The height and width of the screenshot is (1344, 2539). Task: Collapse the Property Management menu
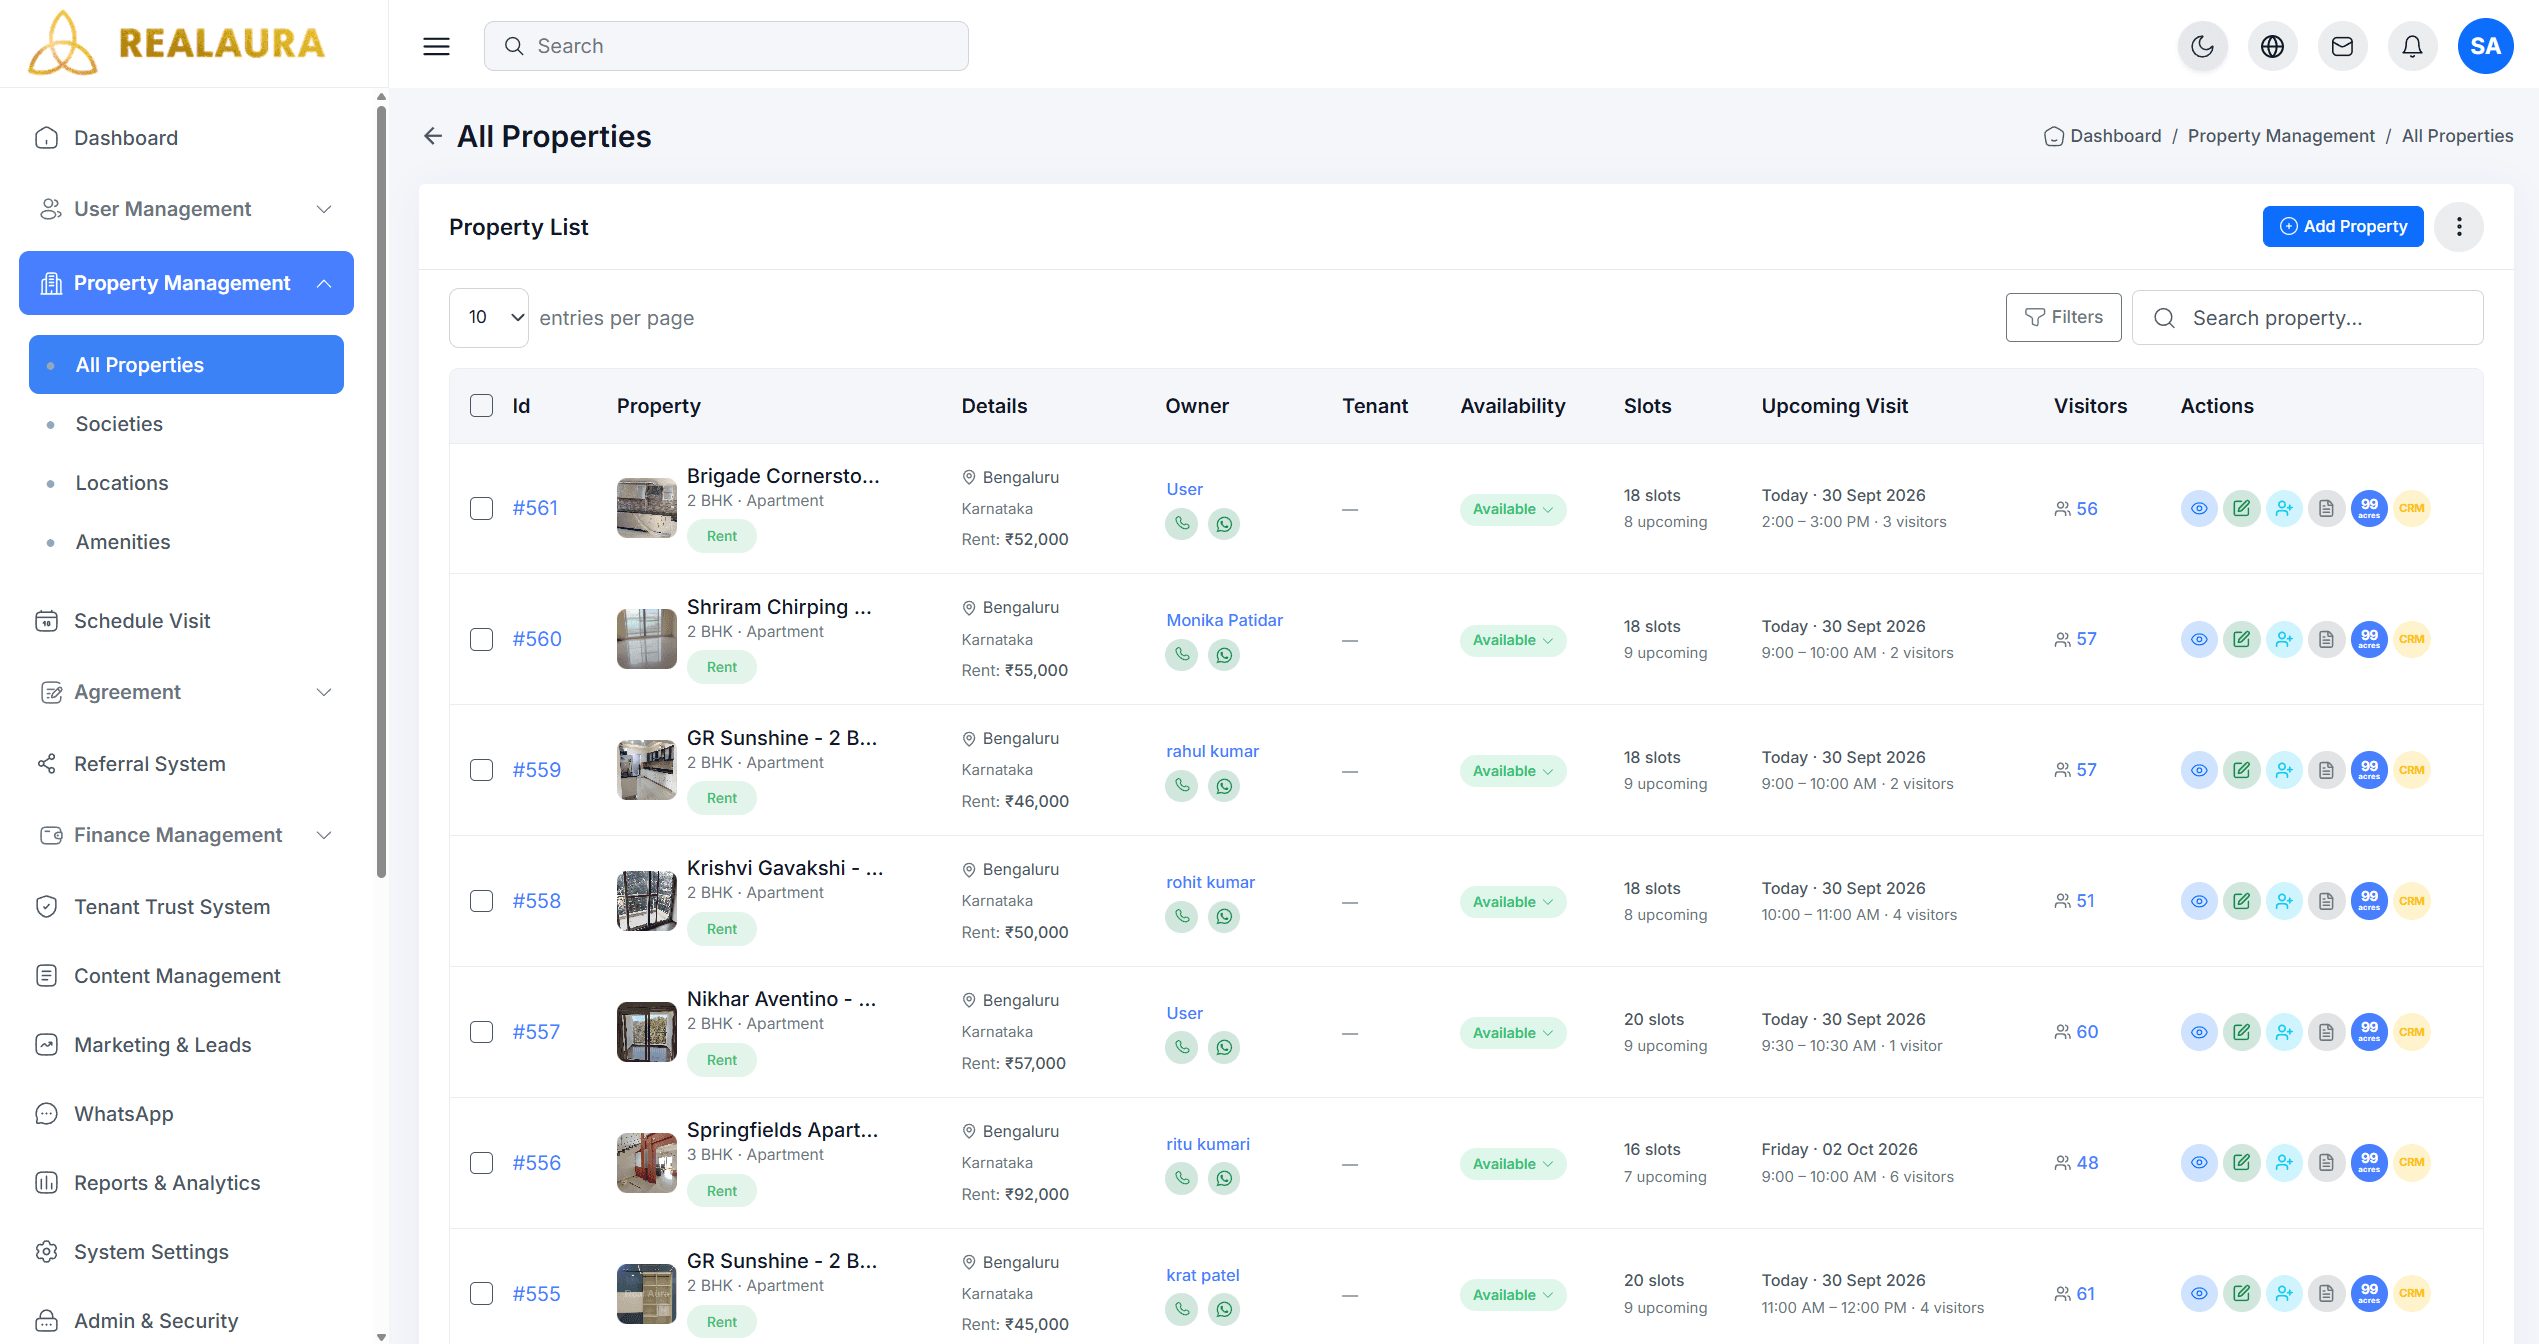[x=186, y=283]
